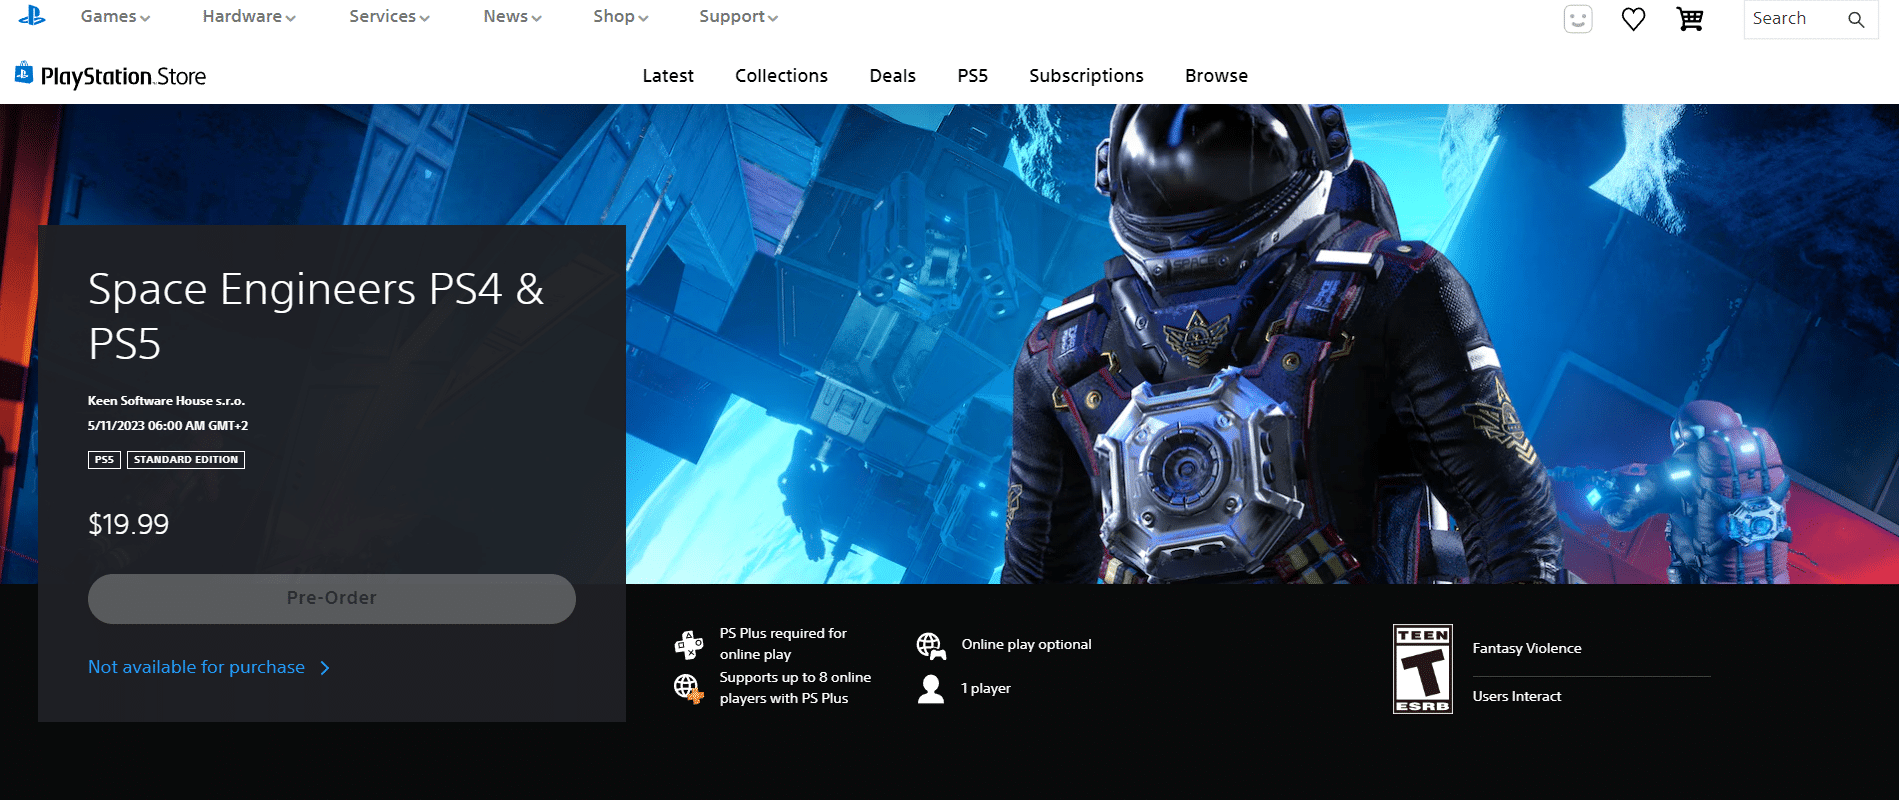The height and width of the screenshot is (800, 1899).
Task: Open the chevron beside Not available for purchase
Action: tap(325, 668)
